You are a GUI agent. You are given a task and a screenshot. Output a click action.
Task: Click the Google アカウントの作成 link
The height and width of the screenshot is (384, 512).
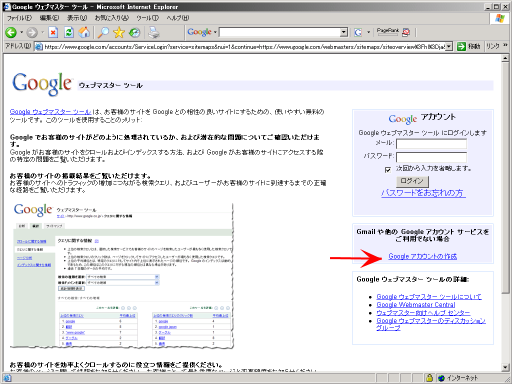423,256
